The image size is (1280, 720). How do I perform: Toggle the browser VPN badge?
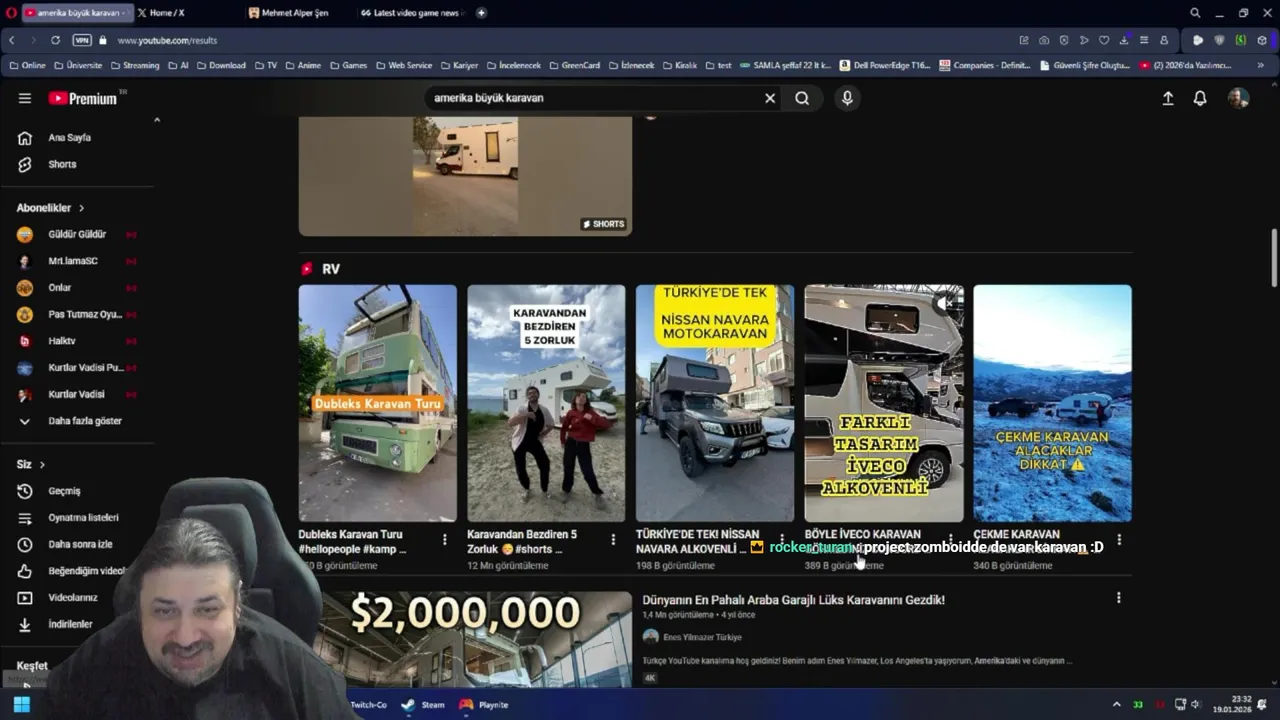tap(82, 40)
